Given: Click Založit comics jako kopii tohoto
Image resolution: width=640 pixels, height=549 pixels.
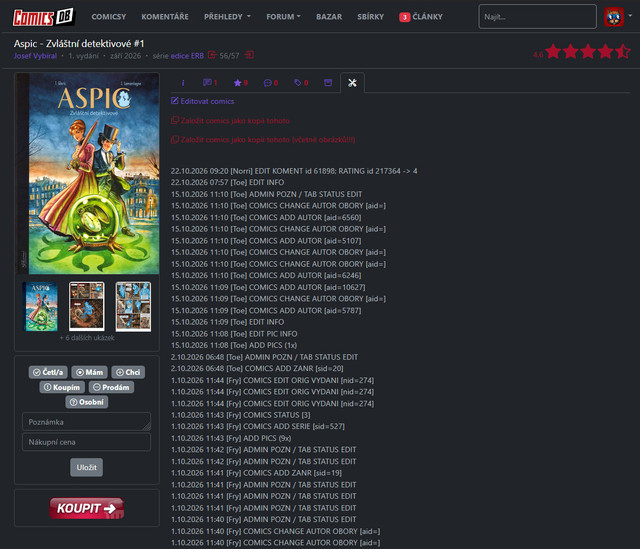Looking at the screenshot, I should pos(230,121).
